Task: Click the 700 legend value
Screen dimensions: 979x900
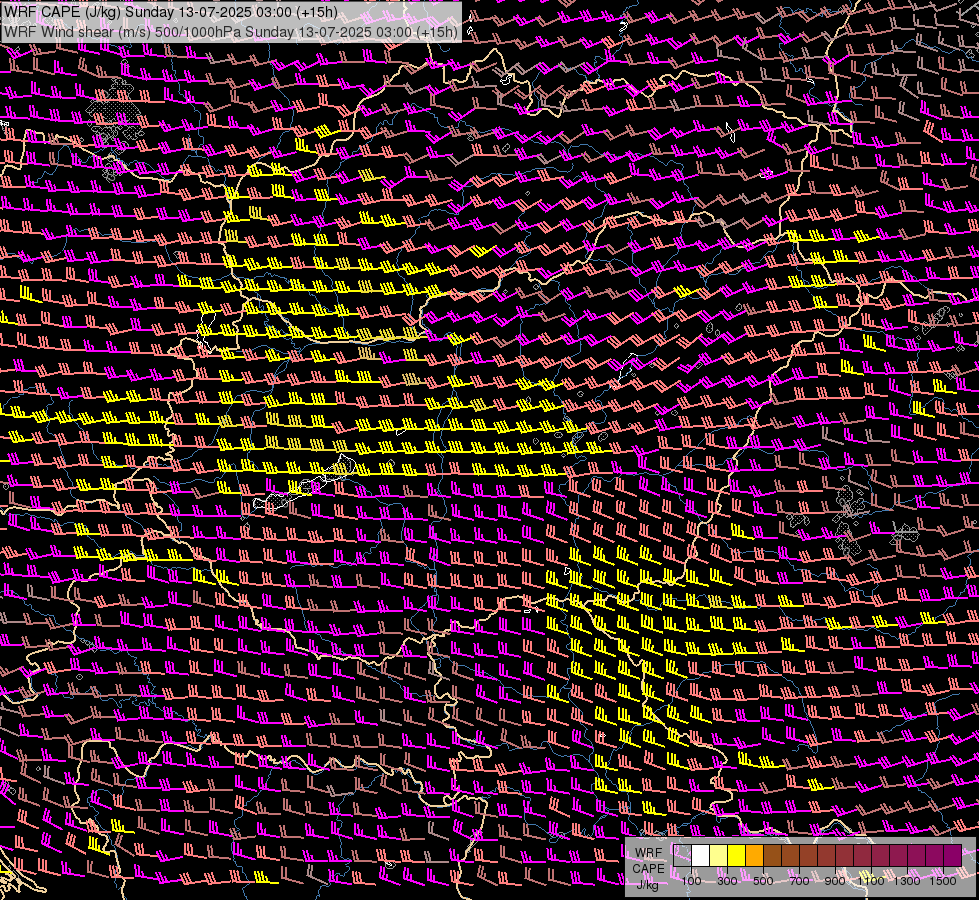Action: [x=799, y=881]
